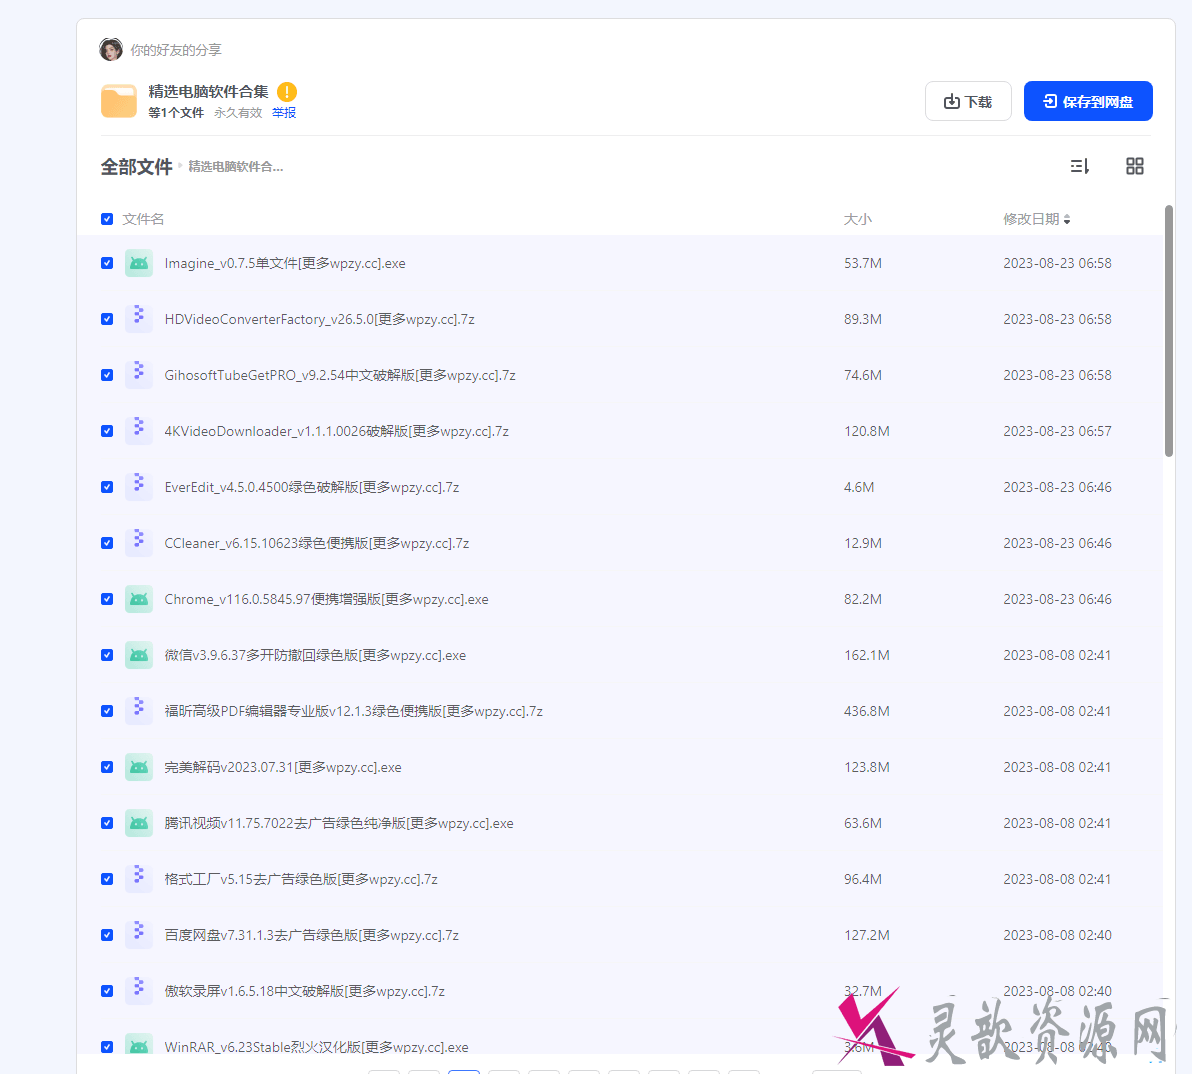The width and height of the screenshot is (1192, 1074).
Task: Click the exe icon for Imagine_v0.7.5
Action: coord(138,263)
